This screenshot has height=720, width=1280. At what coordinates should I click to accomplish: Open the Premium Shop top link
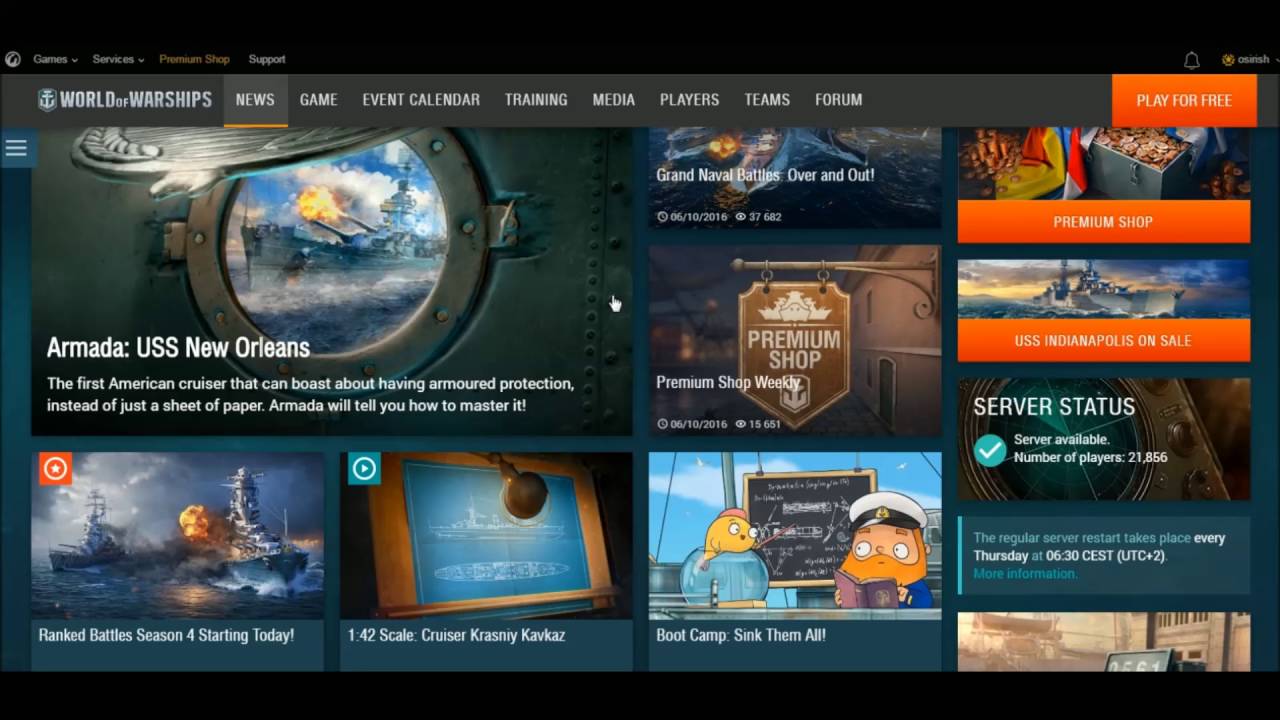(194, 59)
